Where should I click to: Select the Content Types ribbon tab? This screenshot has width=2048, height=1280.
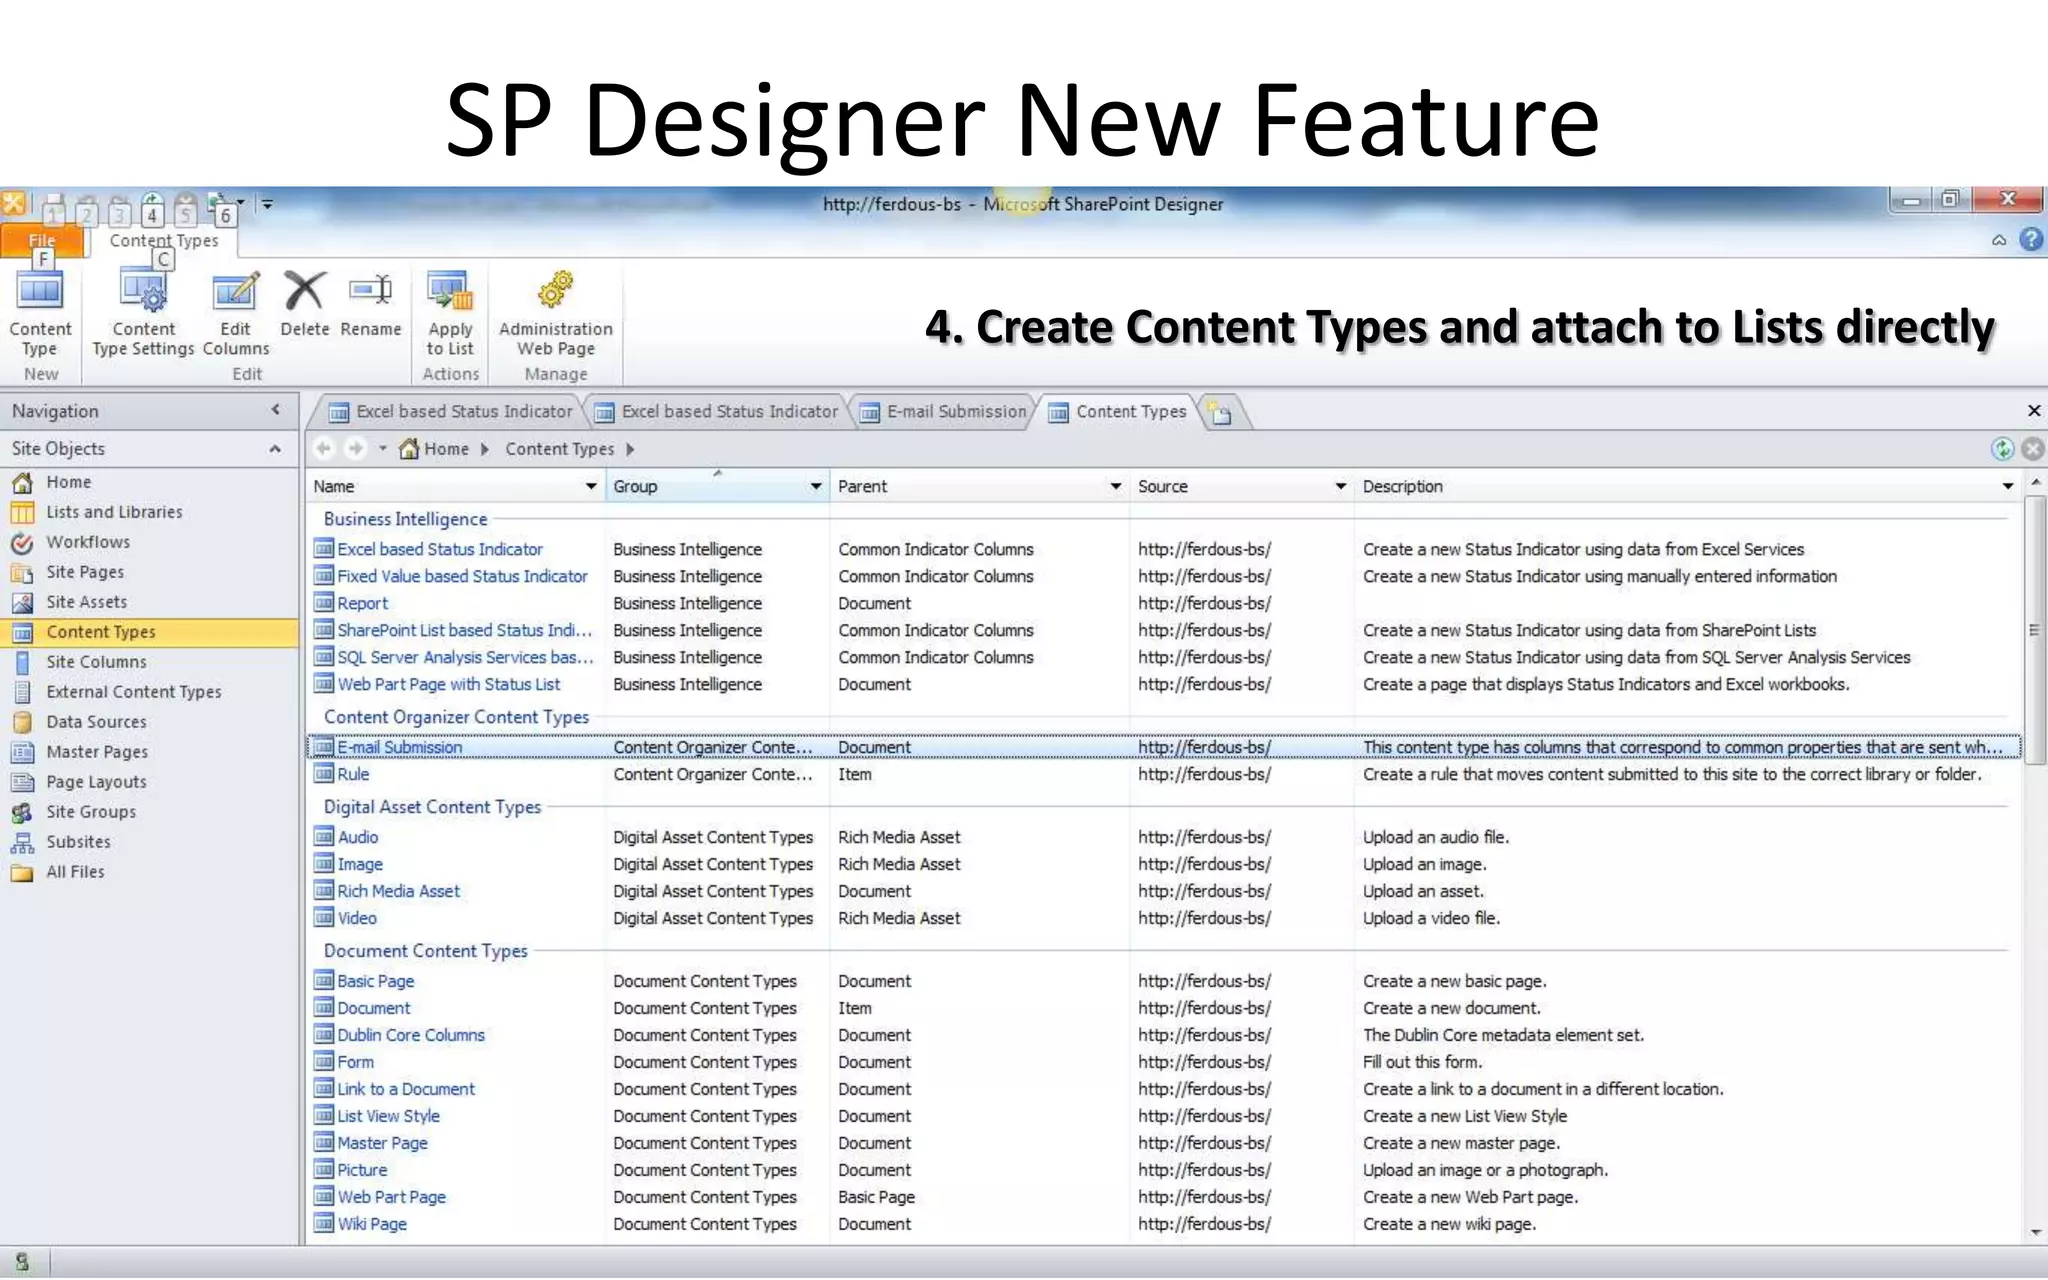click(x=164, y=241)
